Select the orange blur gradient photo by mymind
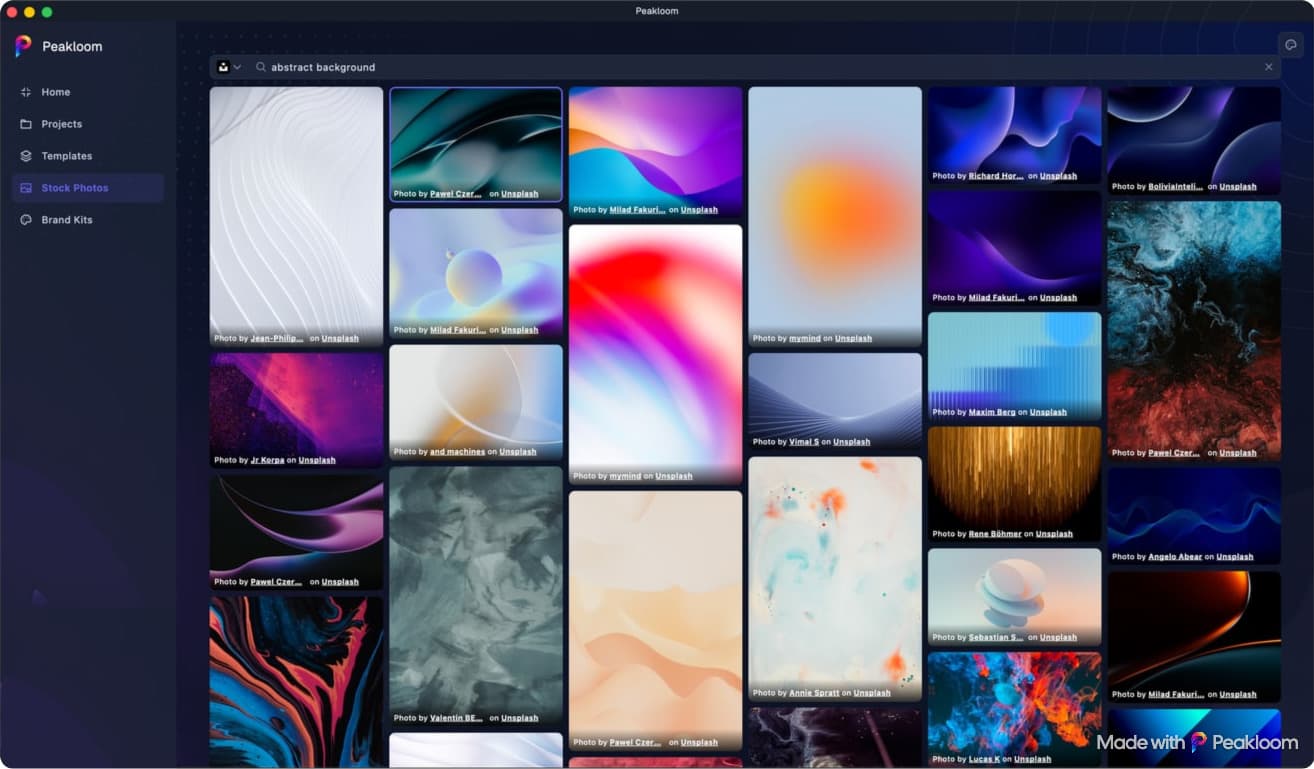Viewport: 1314px width, 769px height. tap(835, 217)
